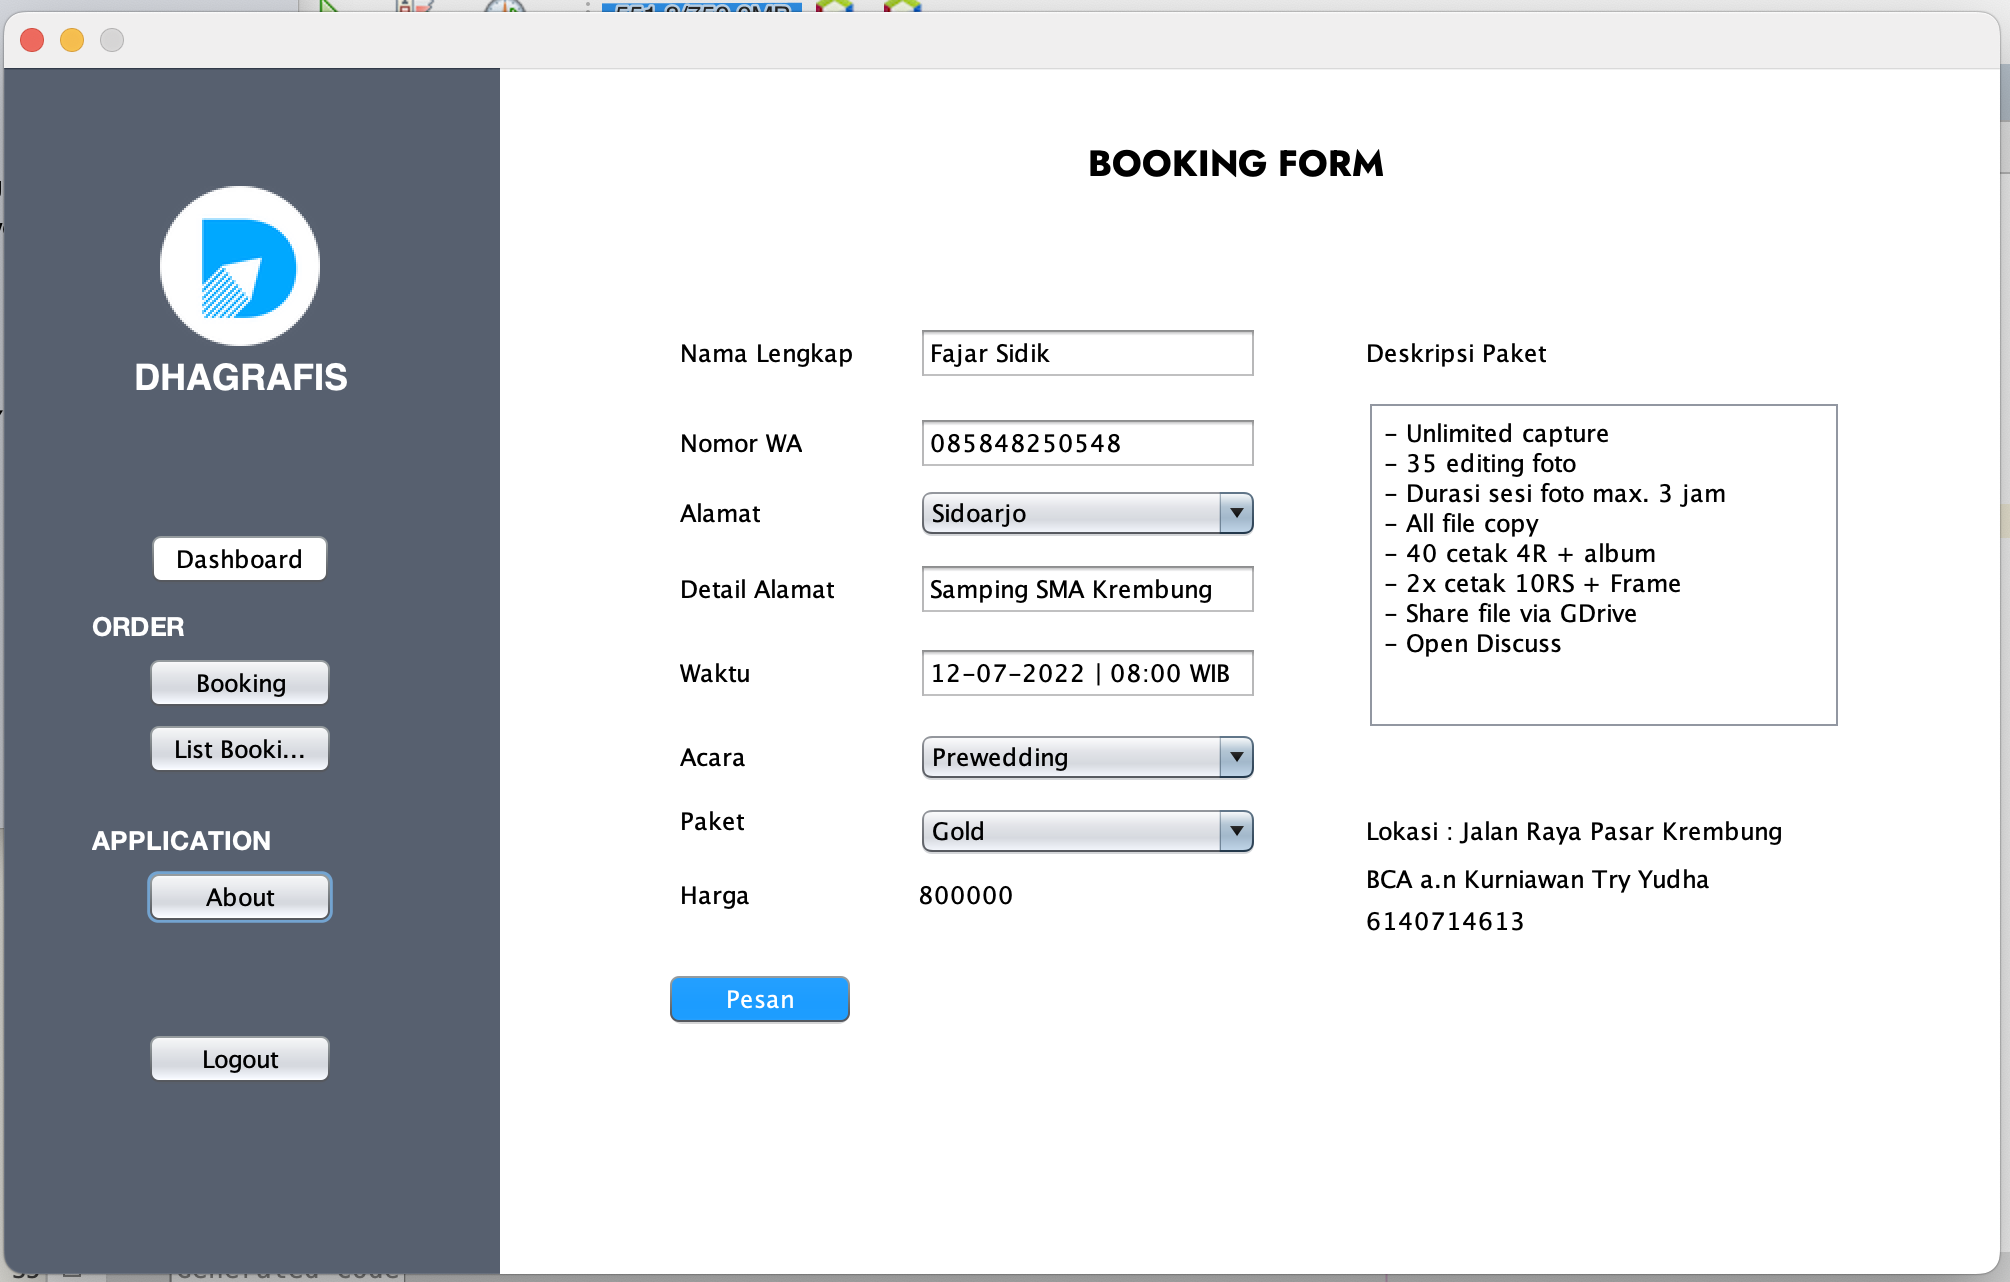Image resolution: width=2010 pixels, height=1282 pixels.
Task: Click the About button
Action: (239, 897)
